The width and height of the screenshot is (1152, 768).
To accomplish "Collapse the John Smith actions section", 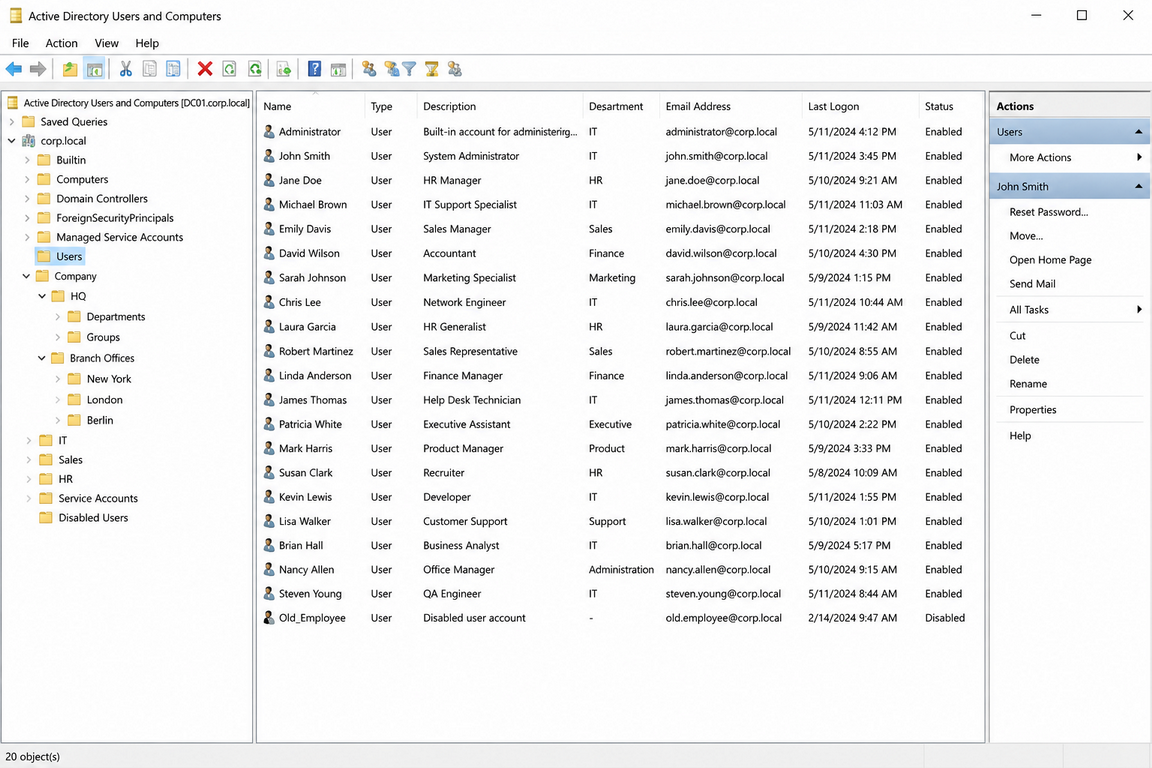I will 1138,186.
